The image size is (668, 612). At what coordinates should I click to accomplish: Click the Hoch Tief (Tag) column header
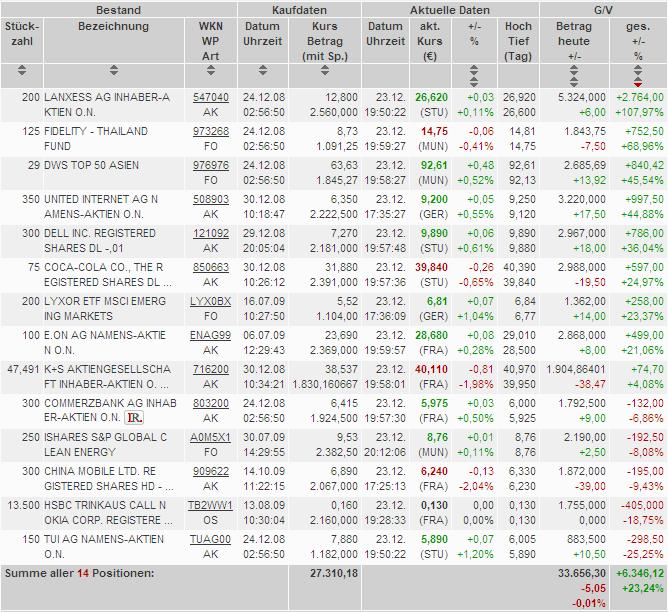point(518,41)
